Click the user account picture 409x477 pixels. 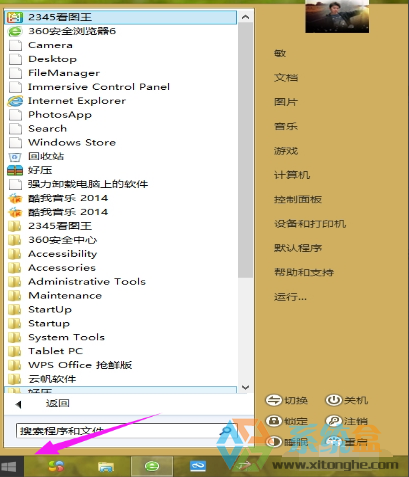pos(337,16)
